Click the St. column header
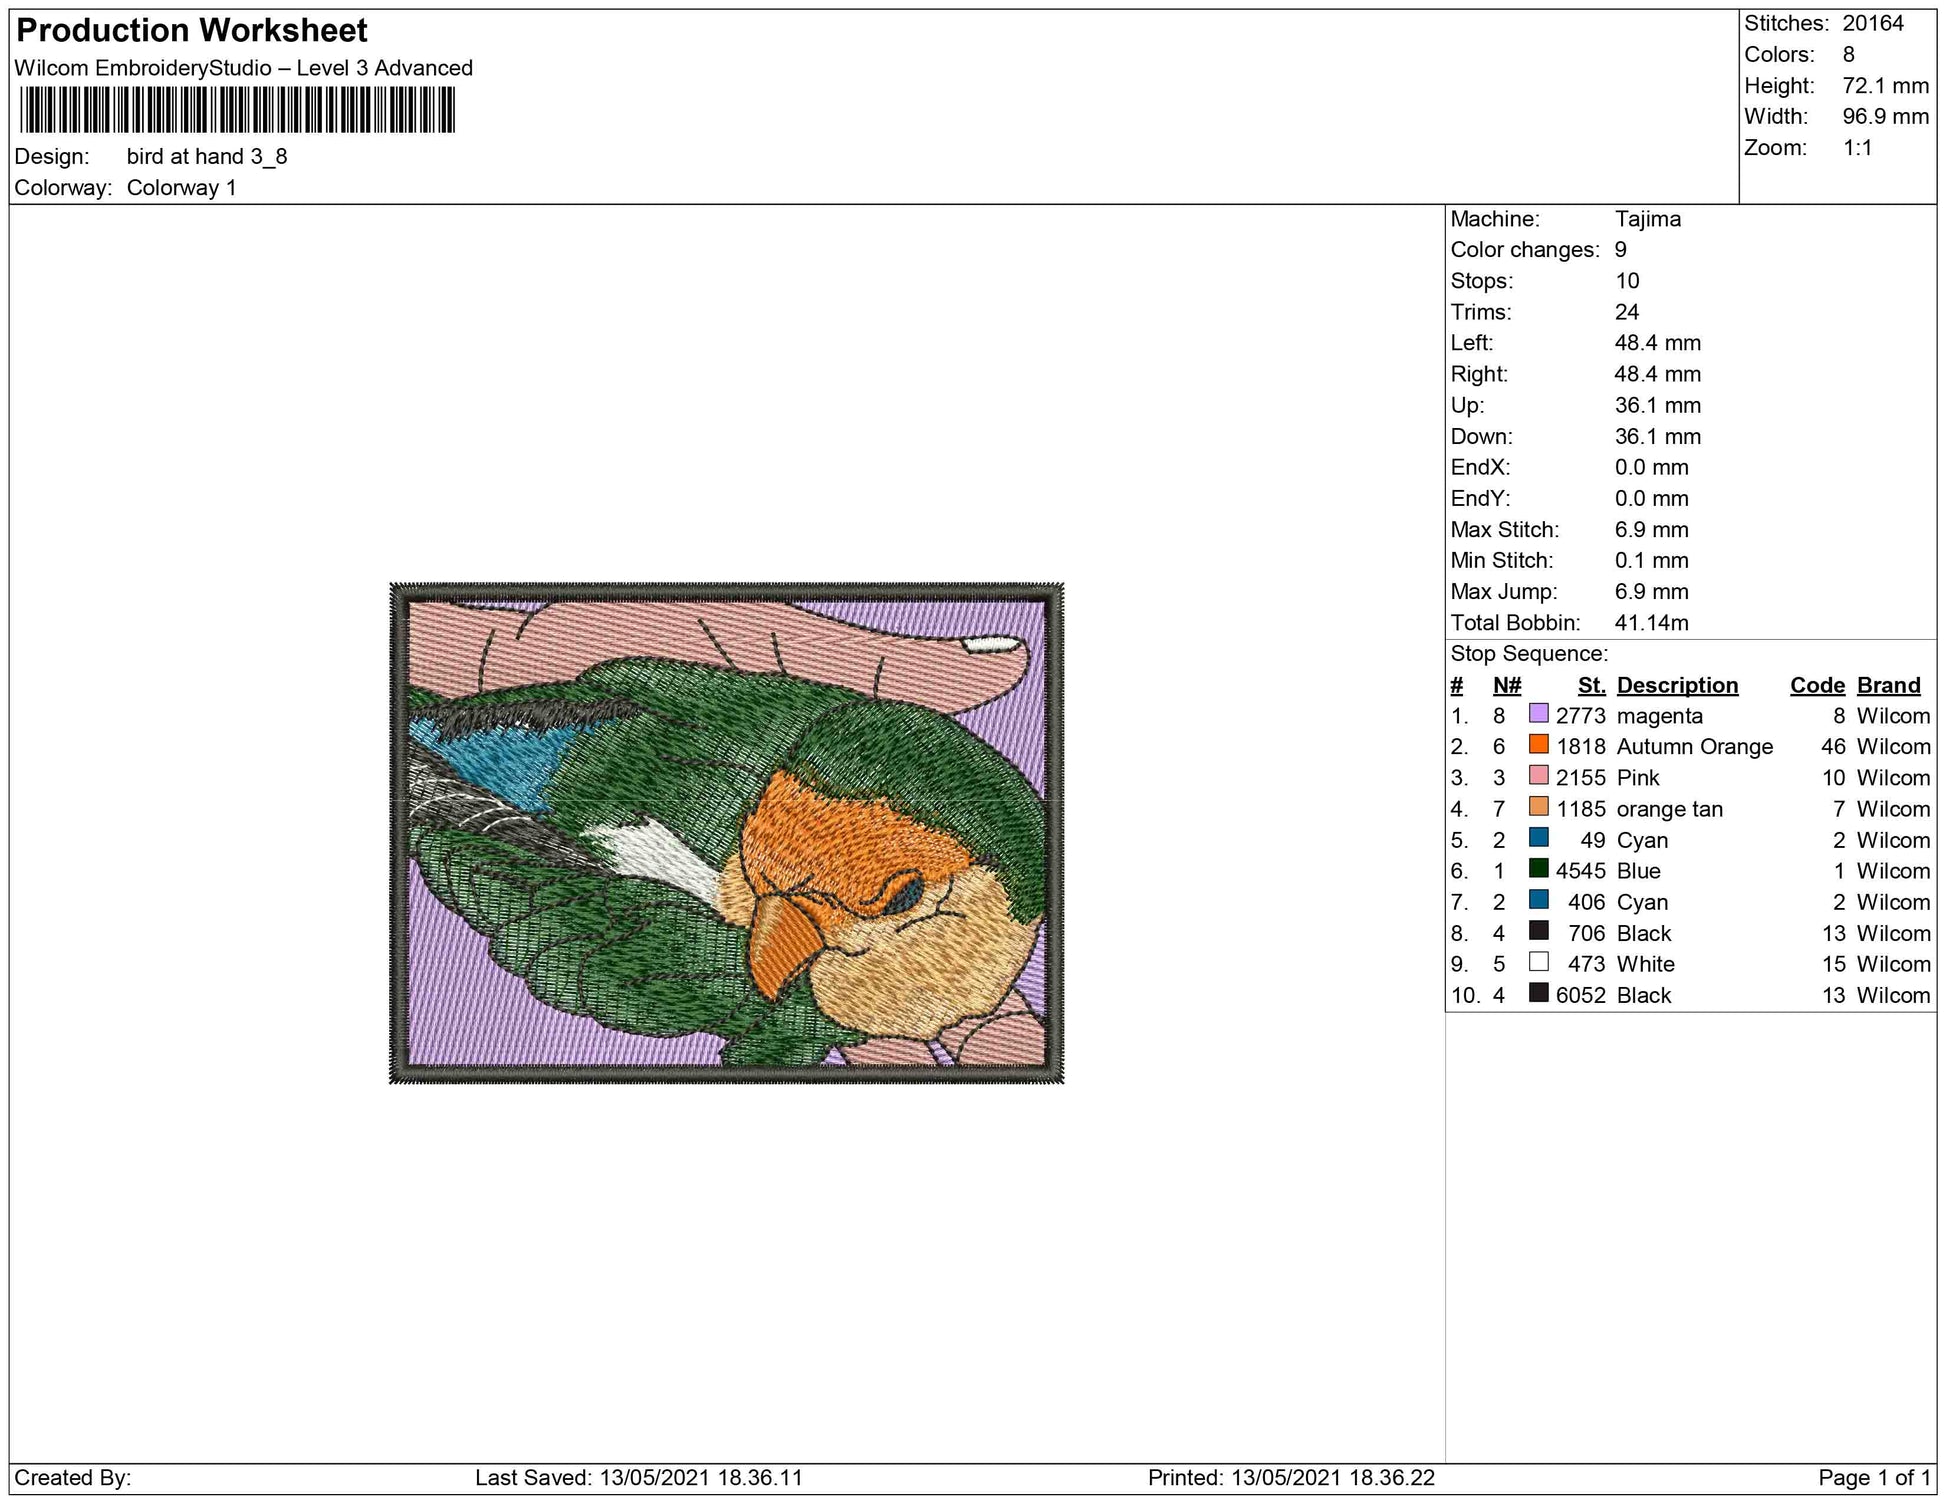 click(1591, 685)
